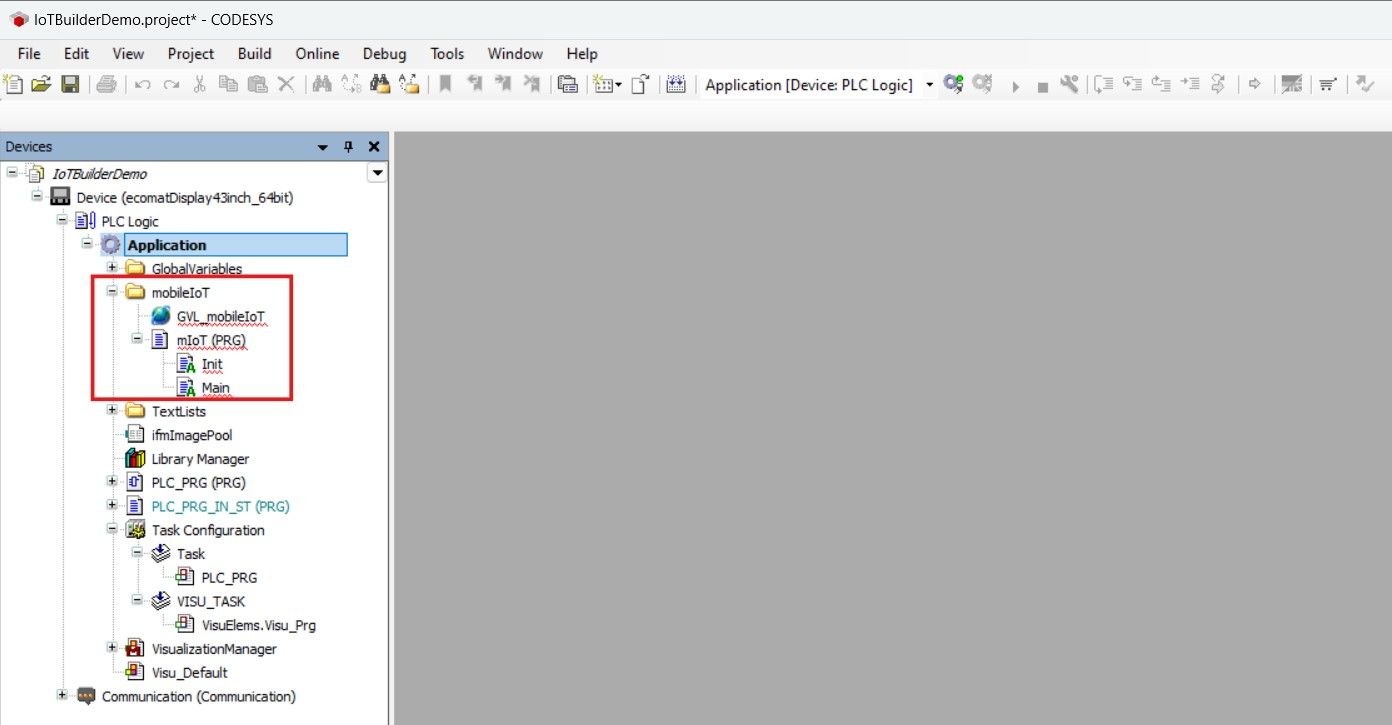Collapse the VISU_TASK node

pos(137,601)
